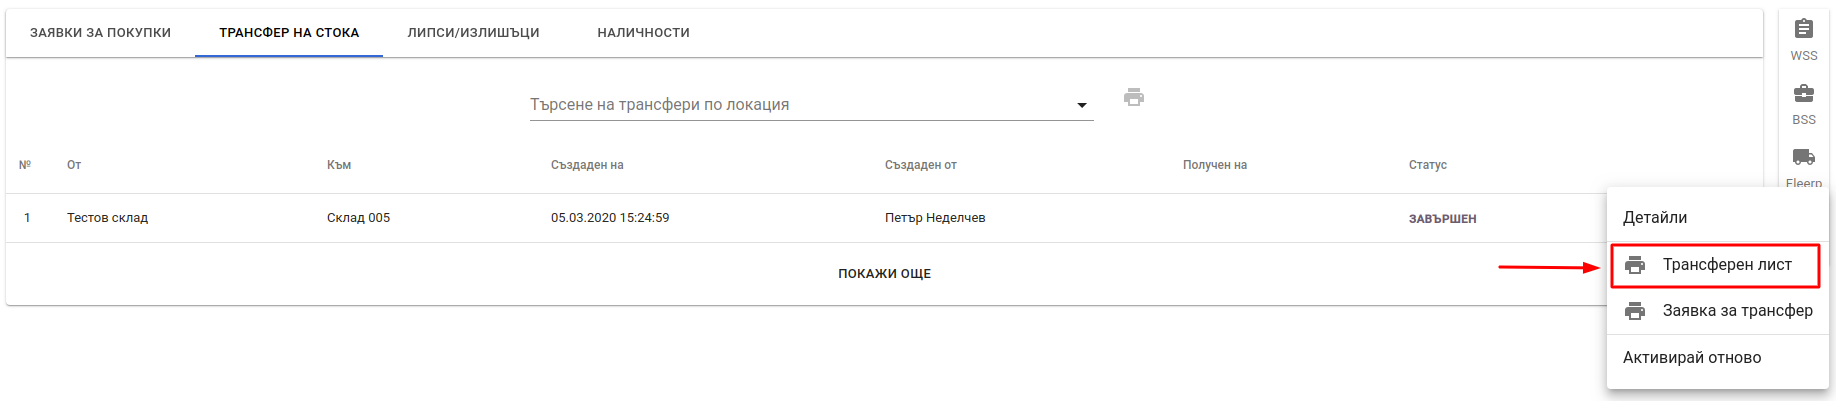Click the print icon beside the location search

coord(1133,97)
